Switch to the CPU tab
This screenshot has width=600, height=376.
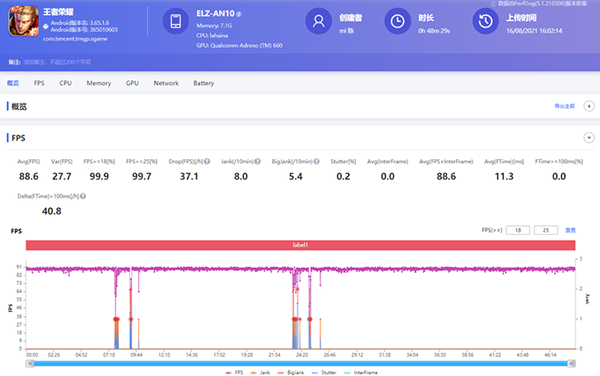(65, 83)
